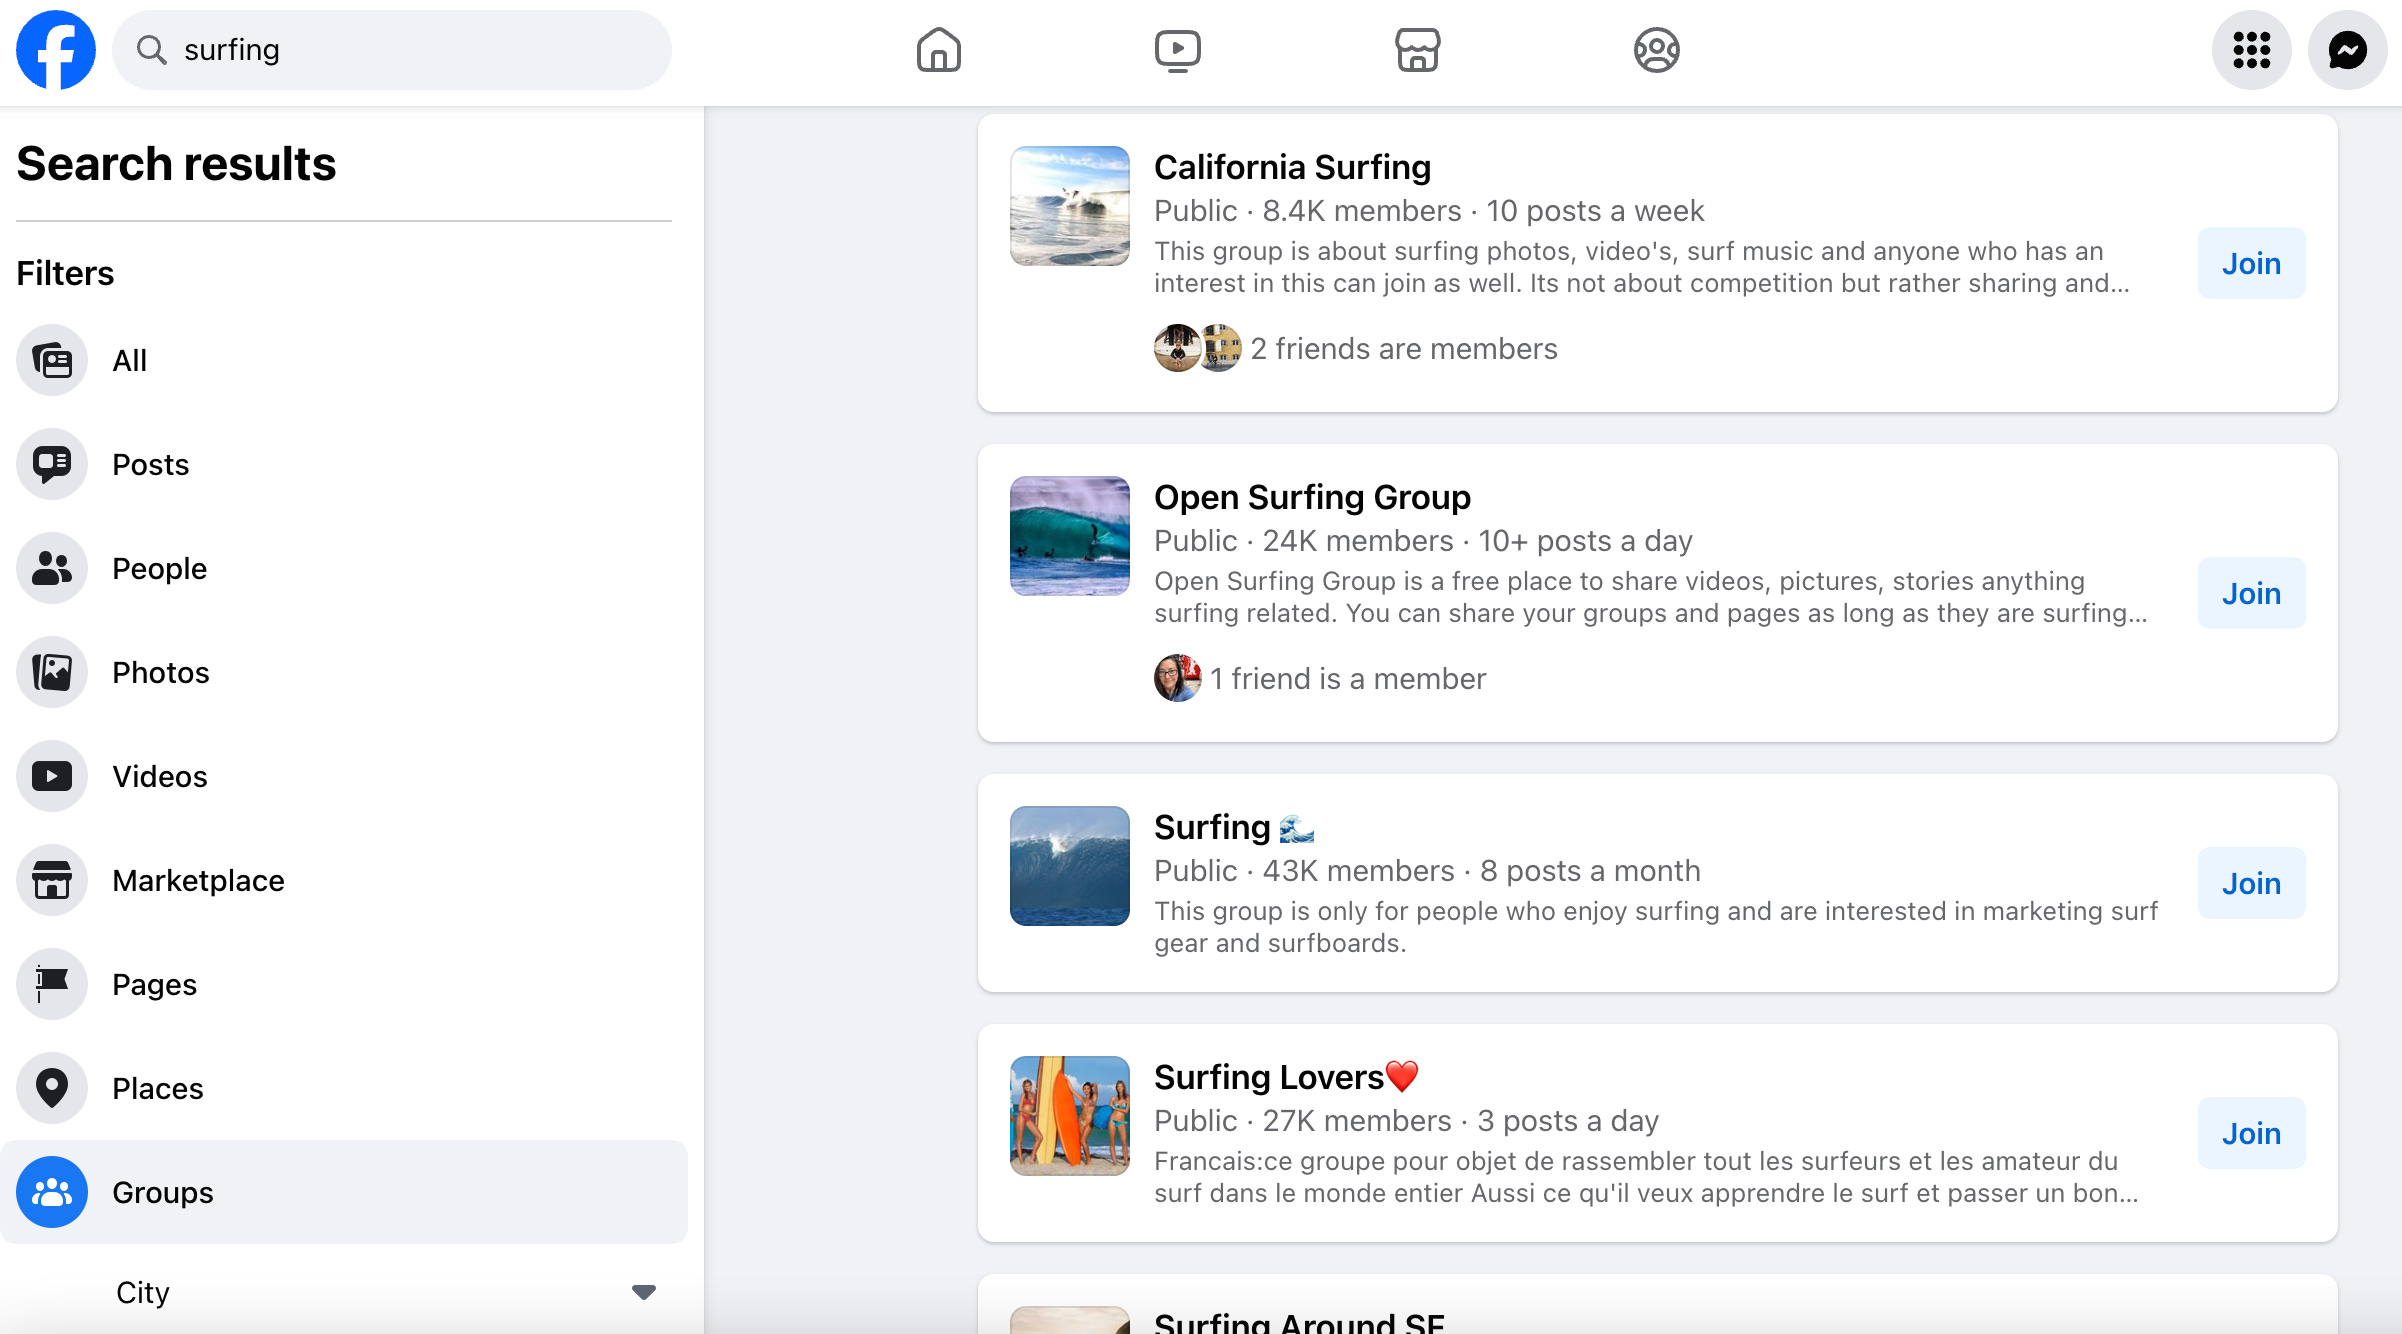Viewport: 2402px width, 1334px height.
Task: Join the Surfing Lovers group
Action: point(2251,1133)
